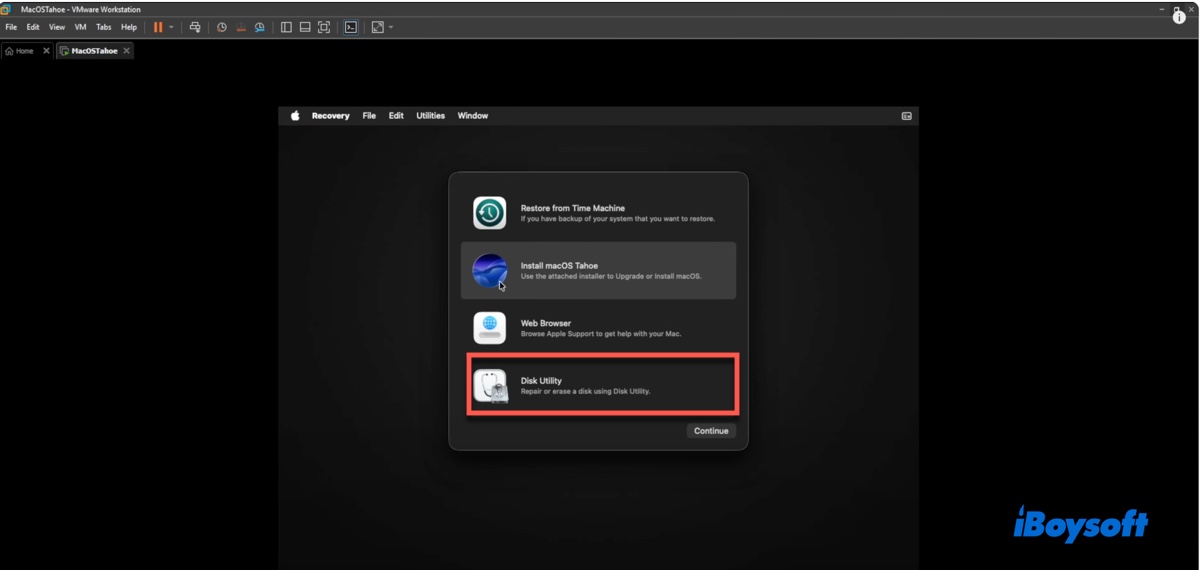Click the Apple logo menu
Viewport: 1200px width, 570px height.
(x=295, y=116)
